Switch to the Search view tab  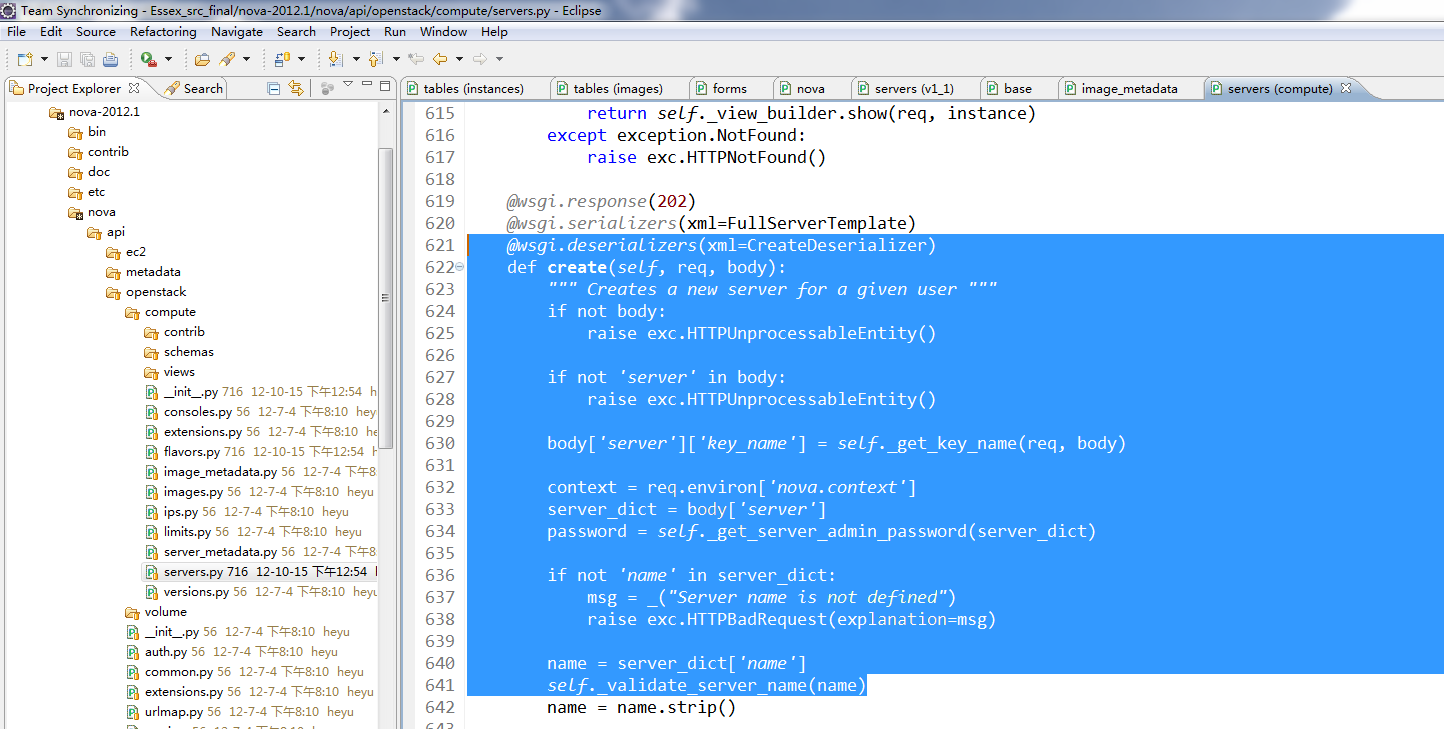(x=193, y=88)
